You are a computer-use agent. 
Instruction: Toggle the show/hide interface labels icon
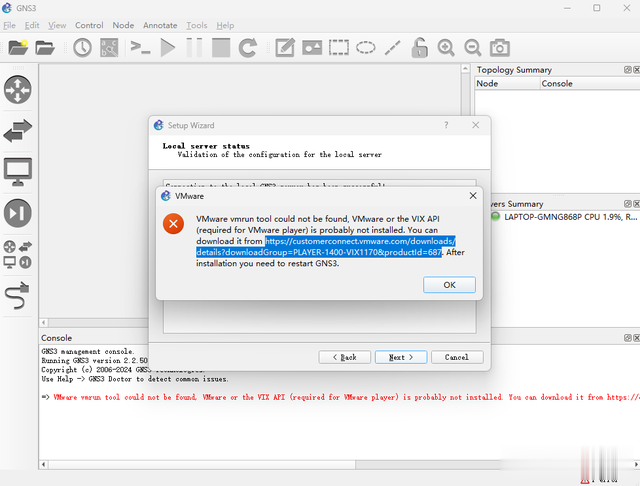[109, 48]
